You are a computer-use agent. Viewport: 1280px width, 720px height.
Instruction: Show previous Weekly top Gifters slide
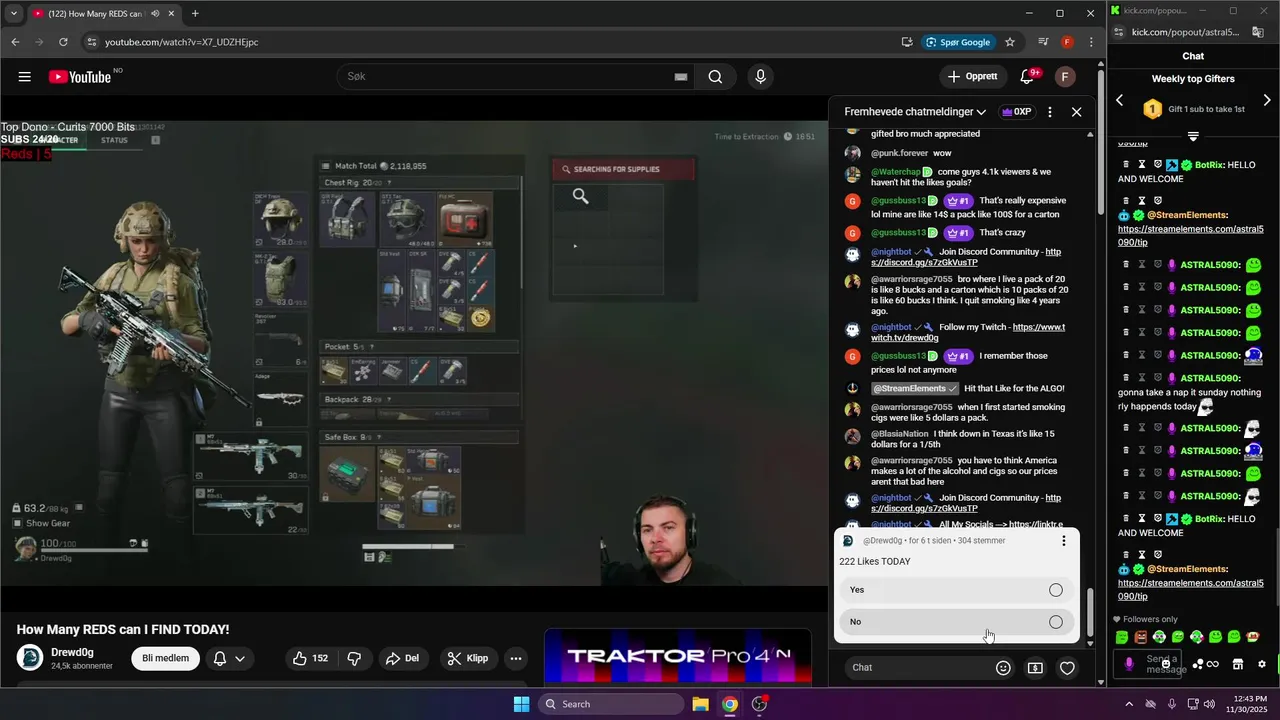(1120, 100)
